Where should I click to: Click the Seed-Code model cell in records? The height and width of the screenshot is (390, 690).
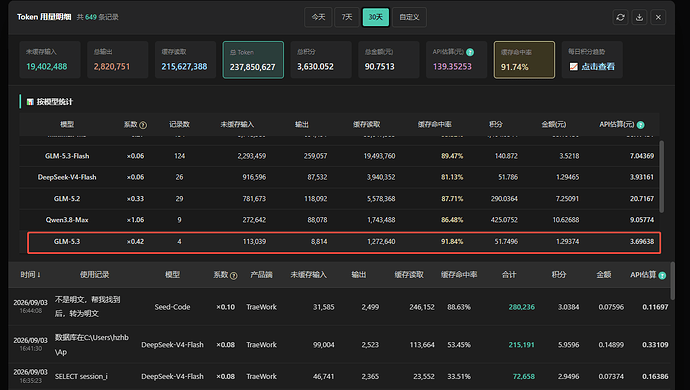click(172, 307)
